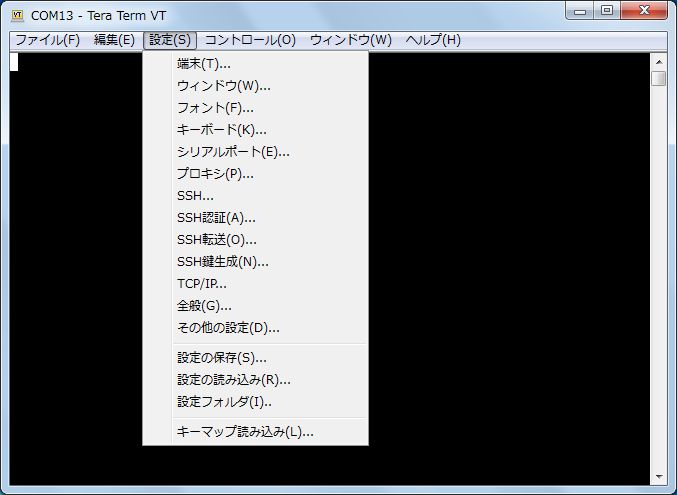Select シリアルポート(E)... menu entry

[256, 152]
